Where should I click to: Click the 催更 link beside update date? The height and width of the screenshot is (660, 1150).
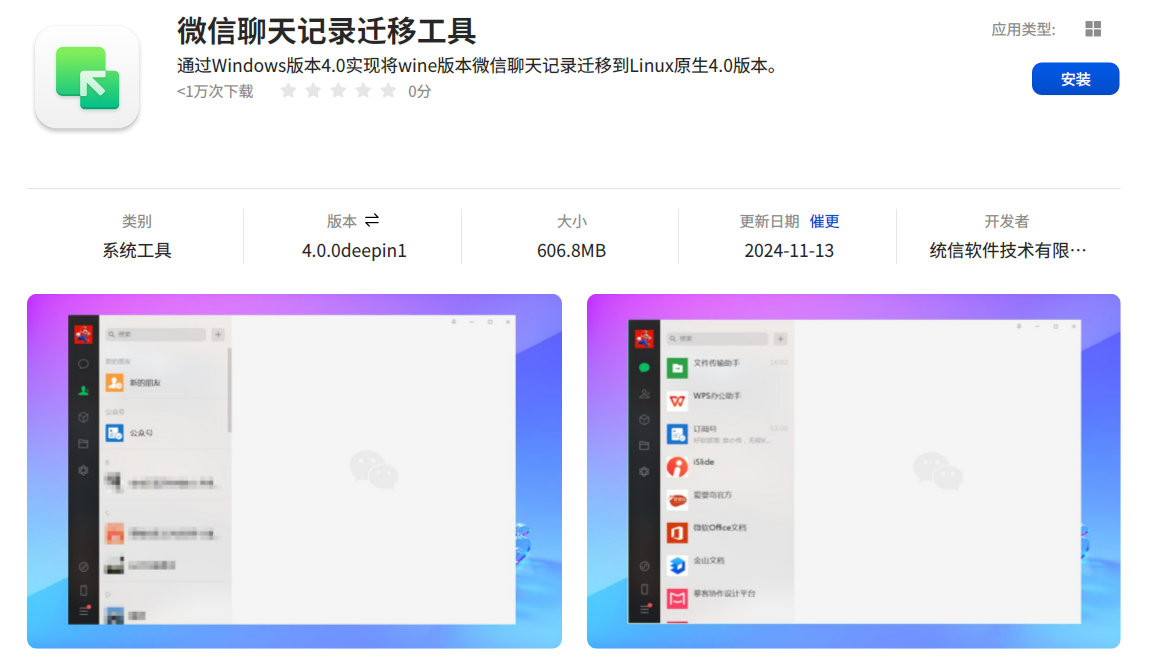(824, 221)
